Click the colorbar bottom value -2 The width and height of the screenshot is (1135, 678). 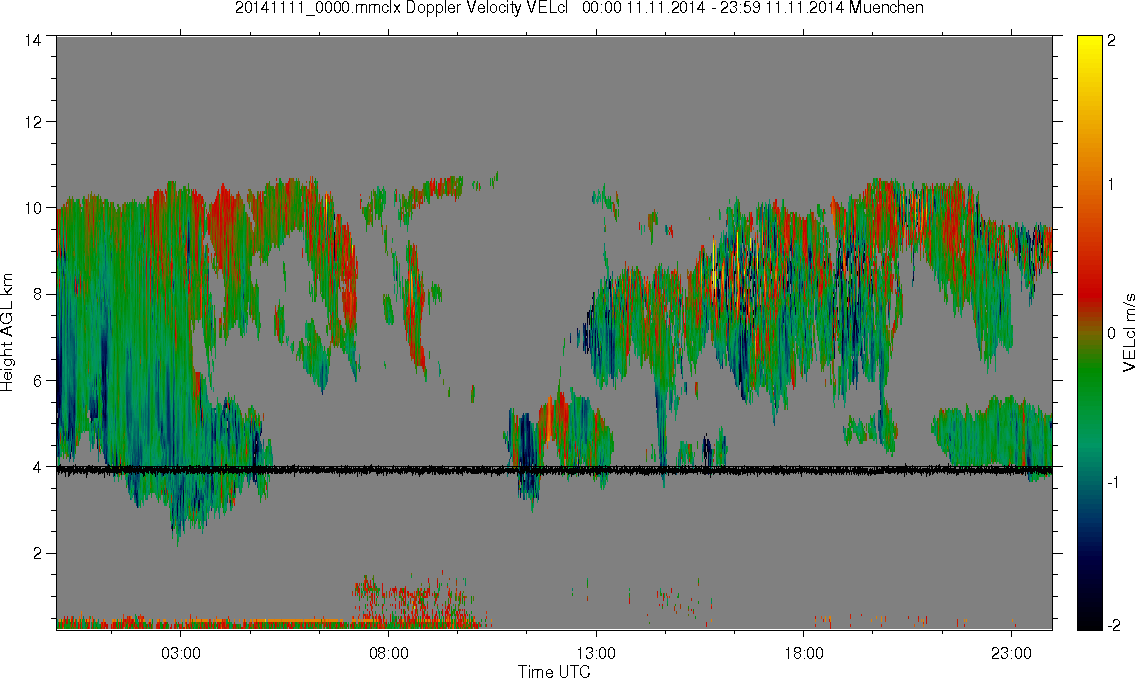1112,625
